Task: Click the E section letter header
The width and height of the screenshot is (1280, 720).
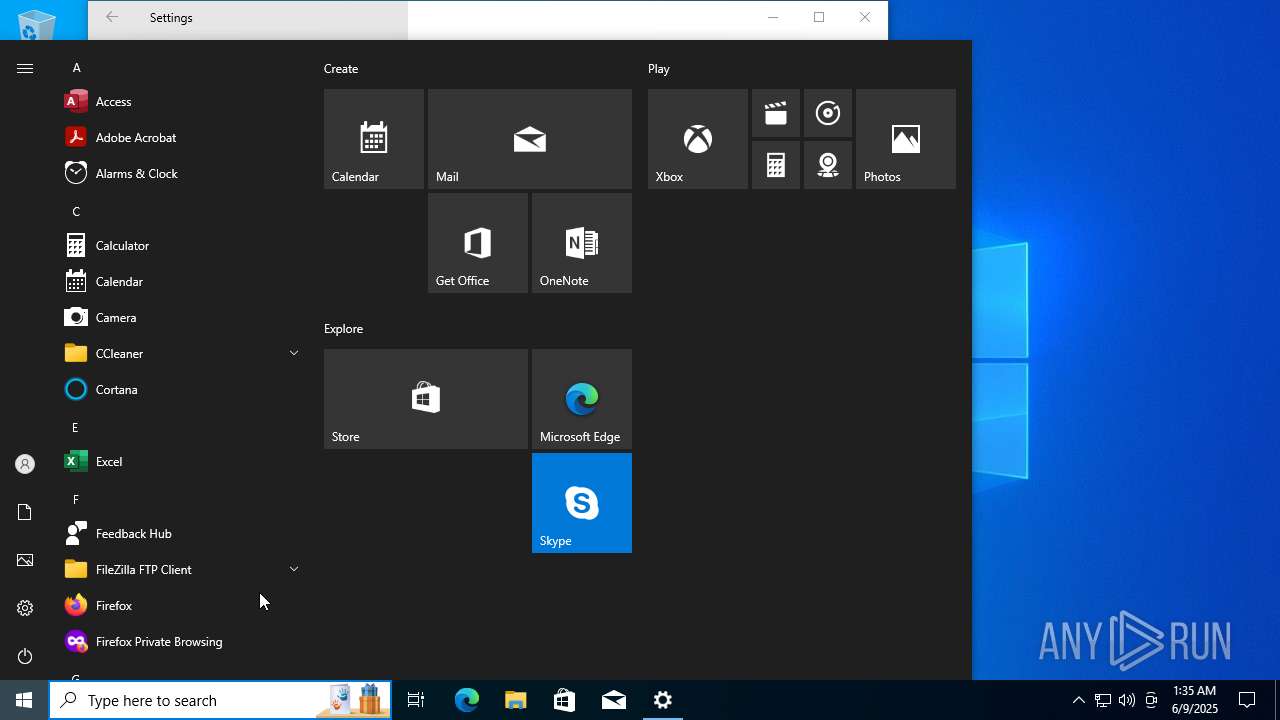Action: (x=75, y=427)
